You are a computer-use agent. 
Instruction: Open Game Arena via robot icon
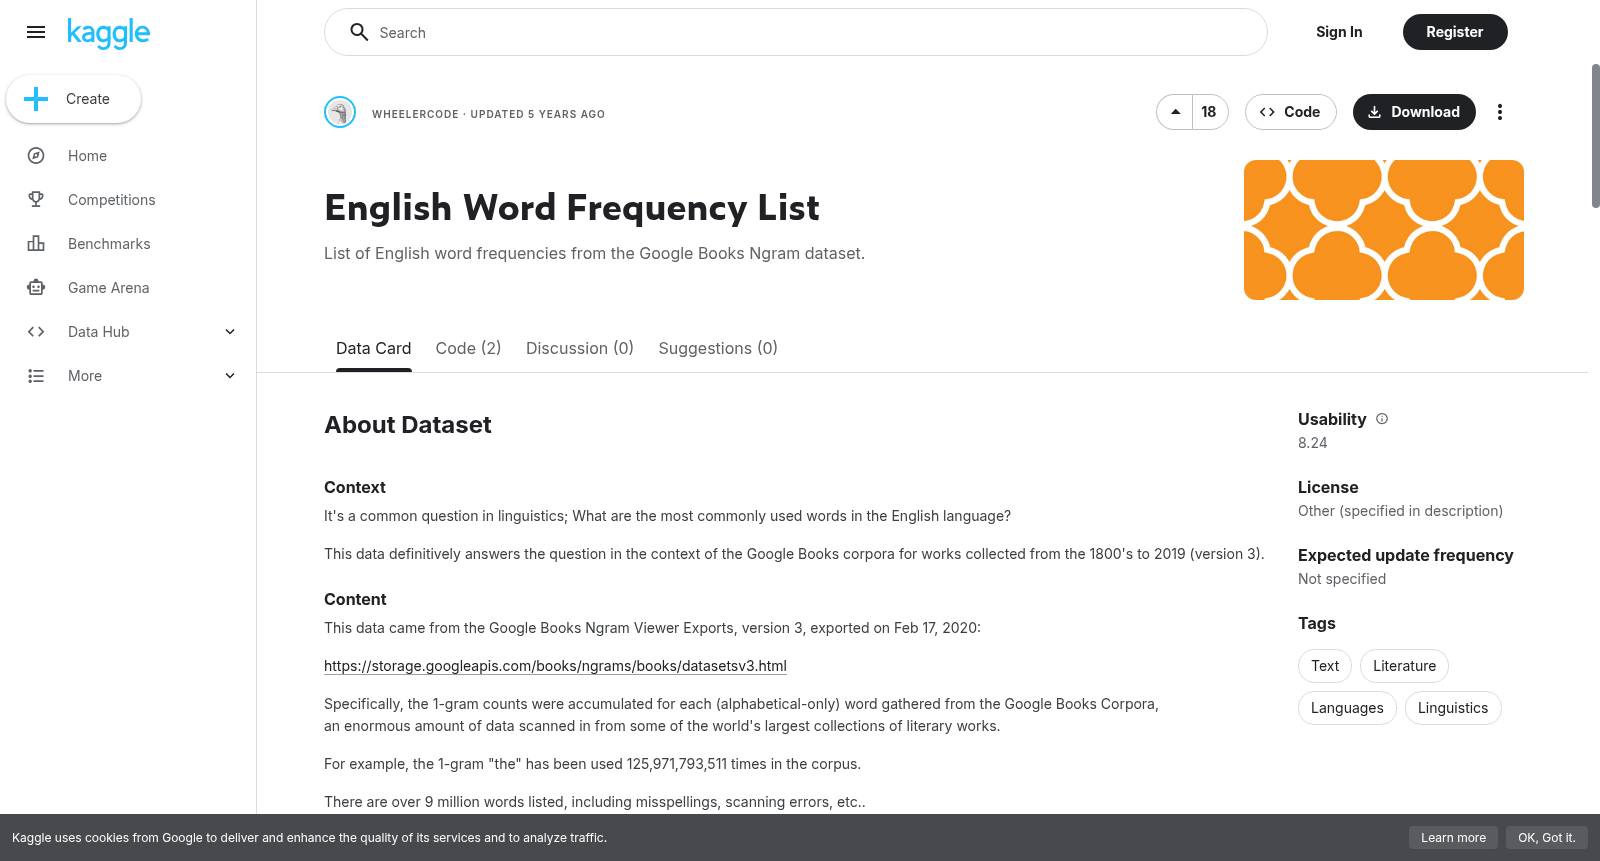36,288
